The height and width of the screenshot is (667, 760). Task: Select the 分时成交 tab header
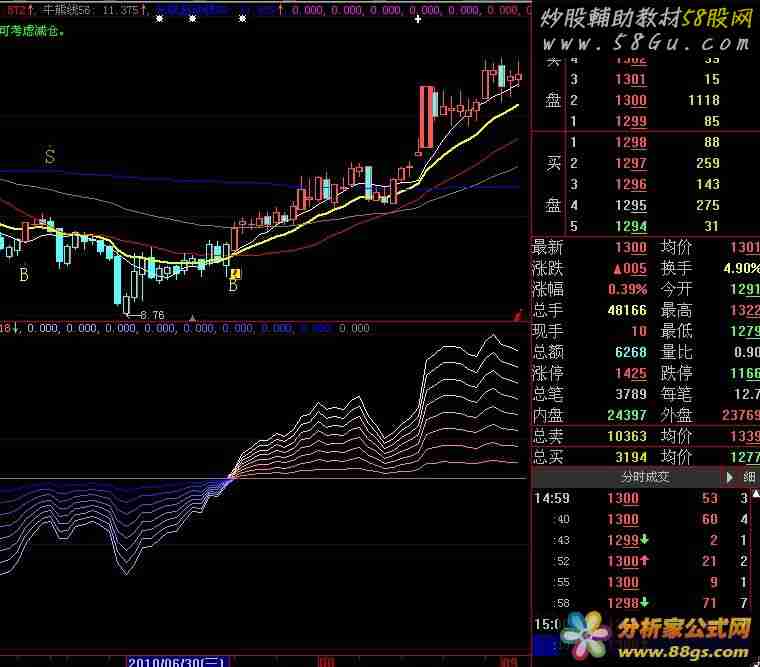[x=645, y=477]
